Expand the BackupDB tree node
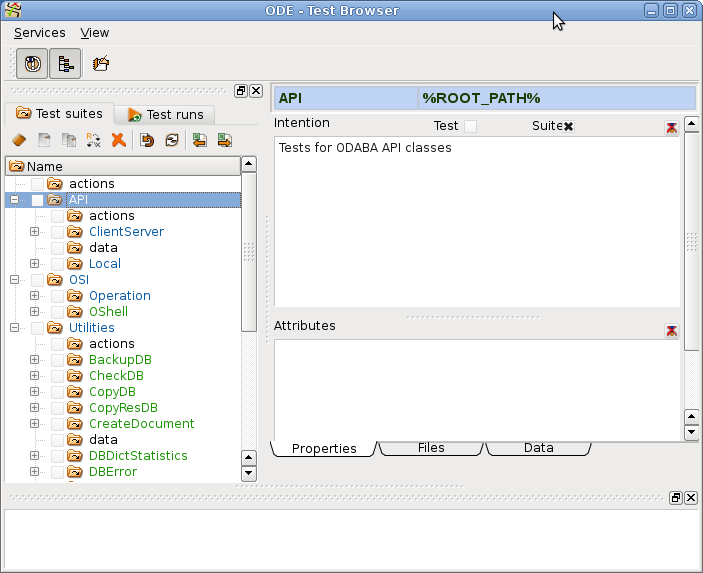The height and width of the screenshot is (573, 703). pyautogui.click(x=34, y=360)
